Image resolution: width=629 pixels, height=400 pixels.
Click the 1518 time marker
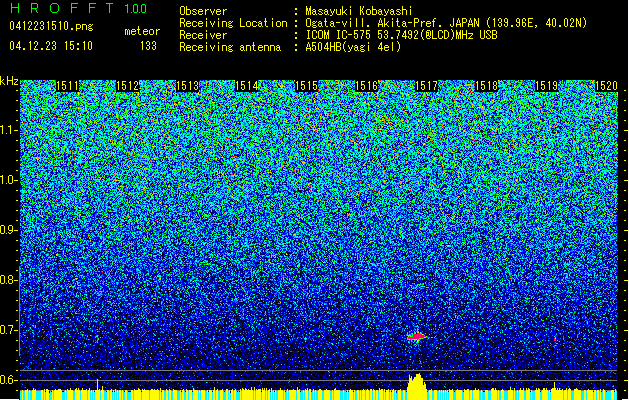486,86
